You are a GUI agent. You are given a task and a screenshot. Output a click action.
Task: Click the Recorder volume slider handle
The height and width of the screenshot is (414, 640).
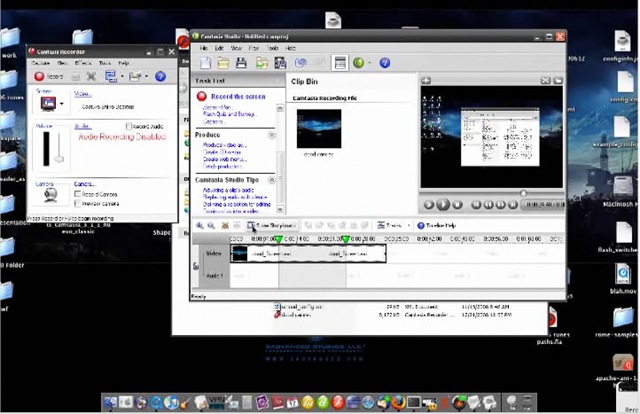click(x=60, y=158)
